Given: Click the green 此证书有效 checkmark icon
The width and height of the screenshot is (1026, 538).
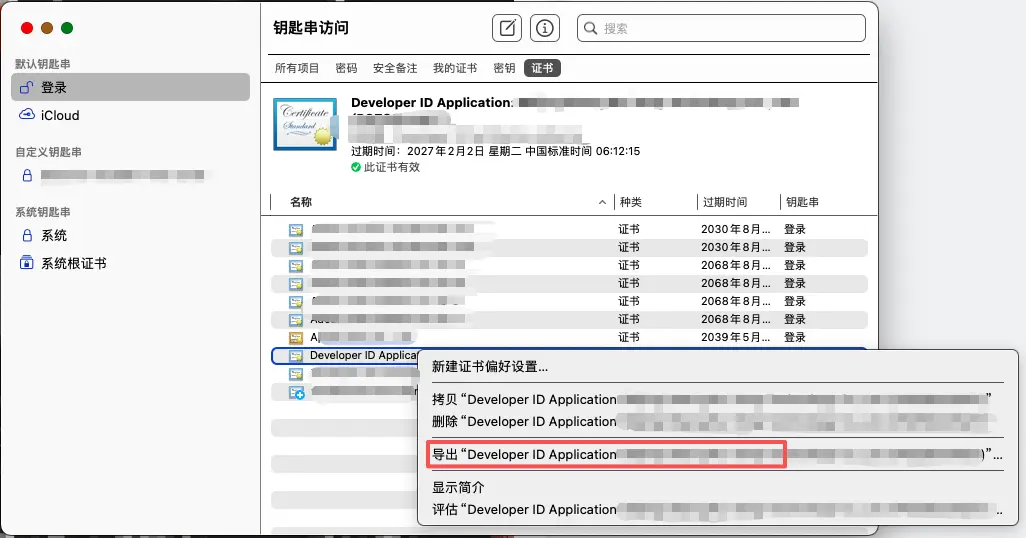Looking at the screenshot, I should coord(356,168).
